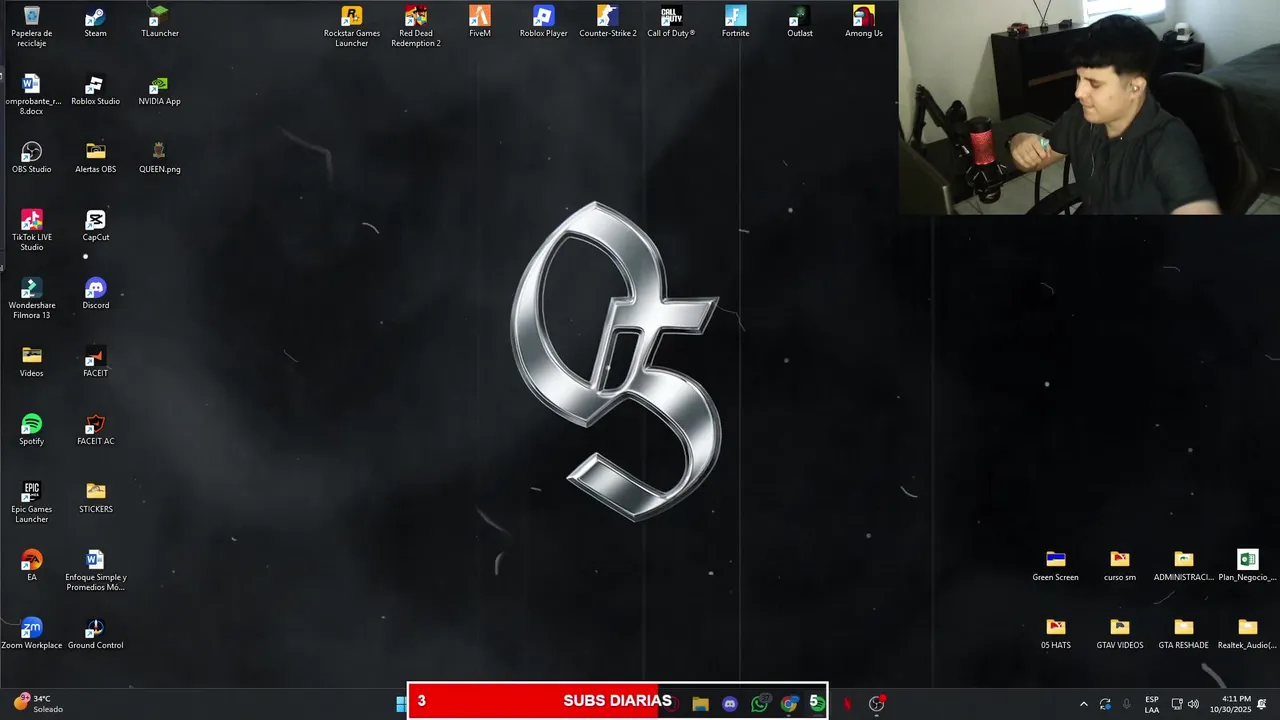The width and height of the screenshot is (1280, 720).
Task: Launch Outlast from the desktop
Action: point(800,22)
